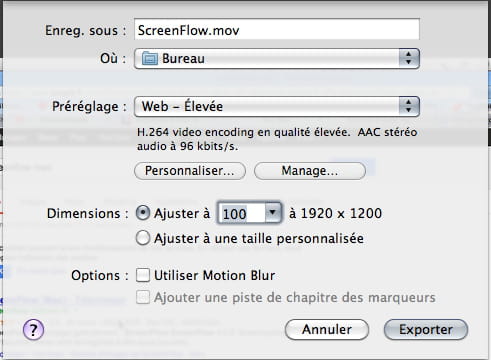Screen dimensions: 491x360
Task: Click the Préréglage popup arrows icon
Action: (408, 106)
